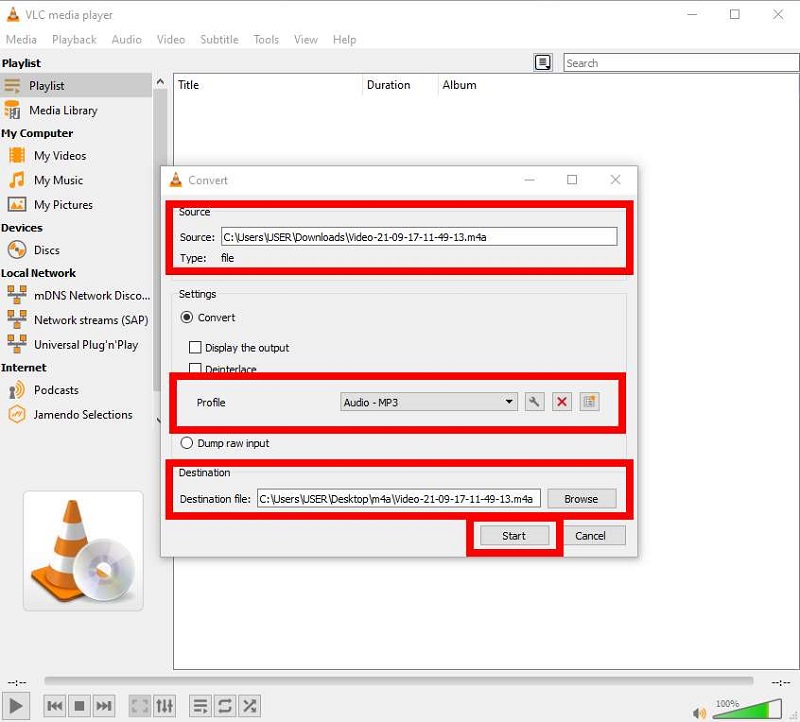Maximize the Convert dialog window

click(572, 180)
